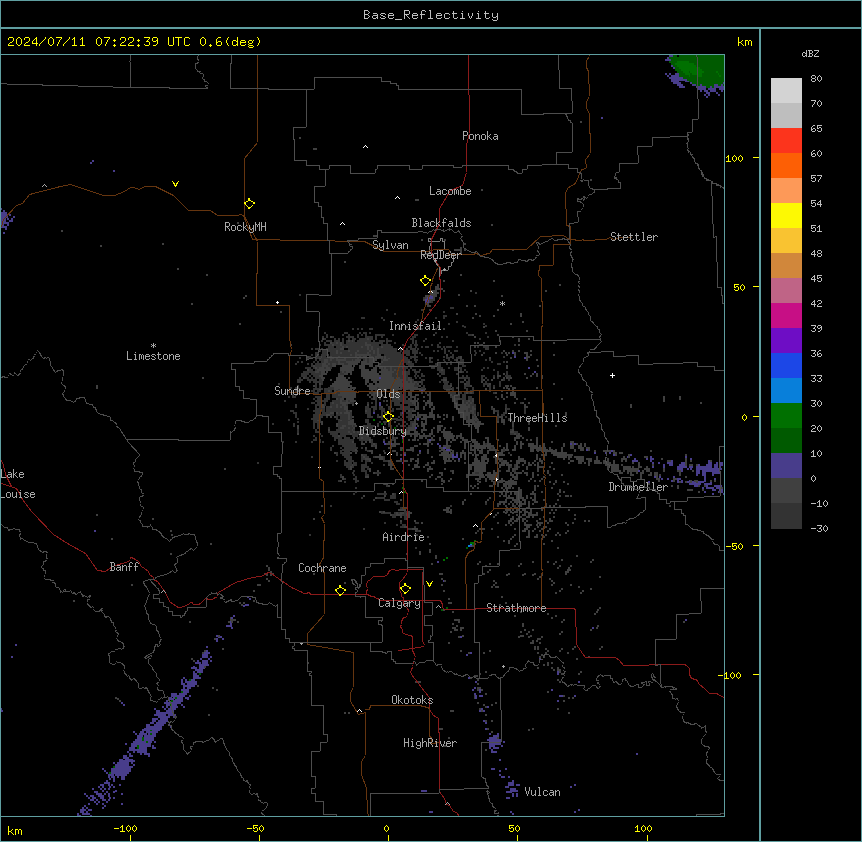
Task: Click the -50 tick label on the vertical axis
Action: click(x=734, y=546)
